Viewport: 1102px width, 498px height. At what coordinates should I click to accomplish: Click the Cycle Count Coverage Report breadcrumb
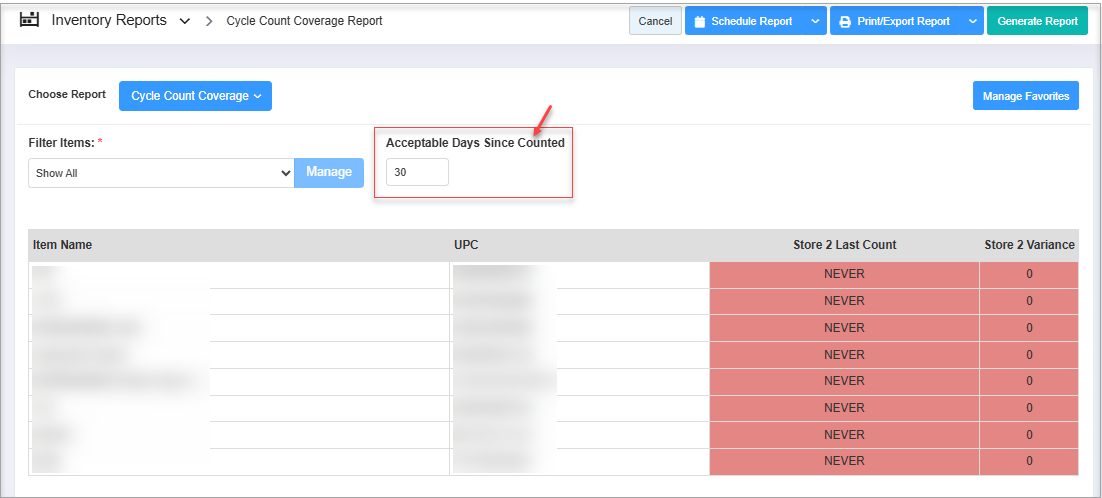coord(304,21)
